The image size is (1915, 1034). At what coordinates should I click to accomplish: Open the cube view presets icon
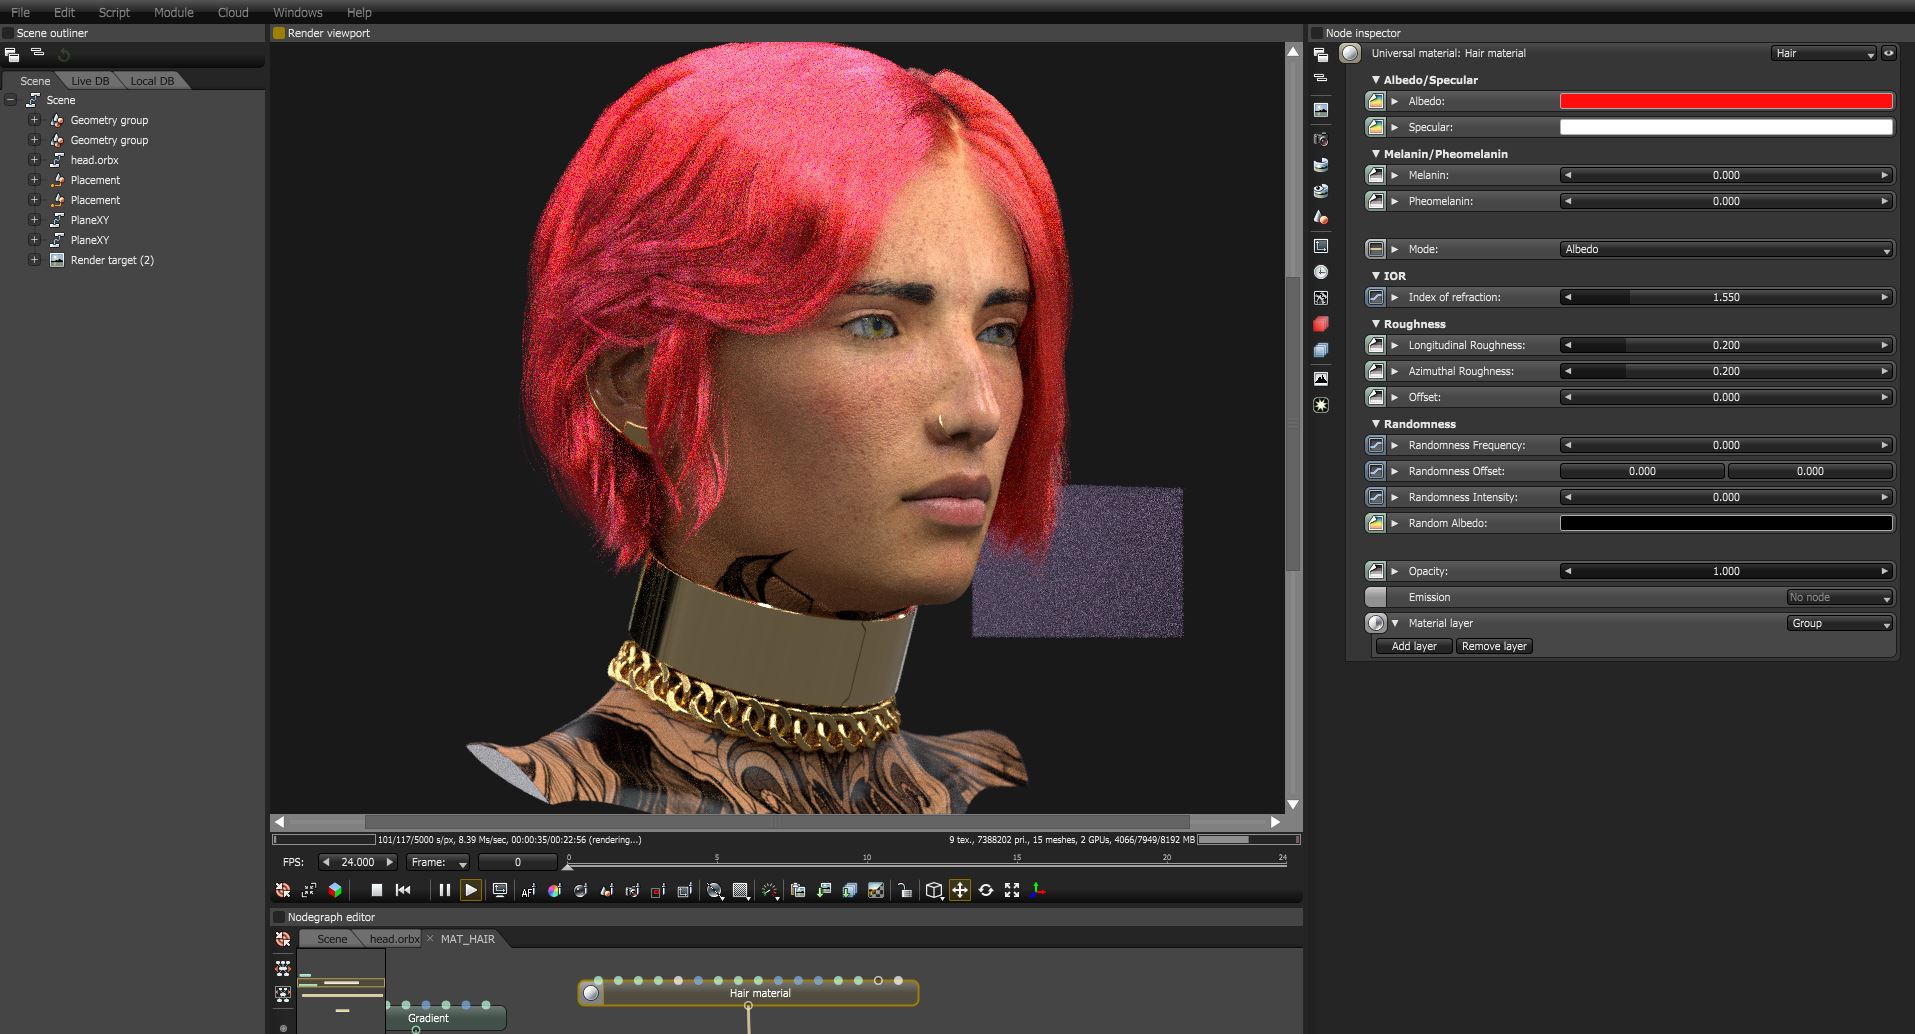coord(934,890)
